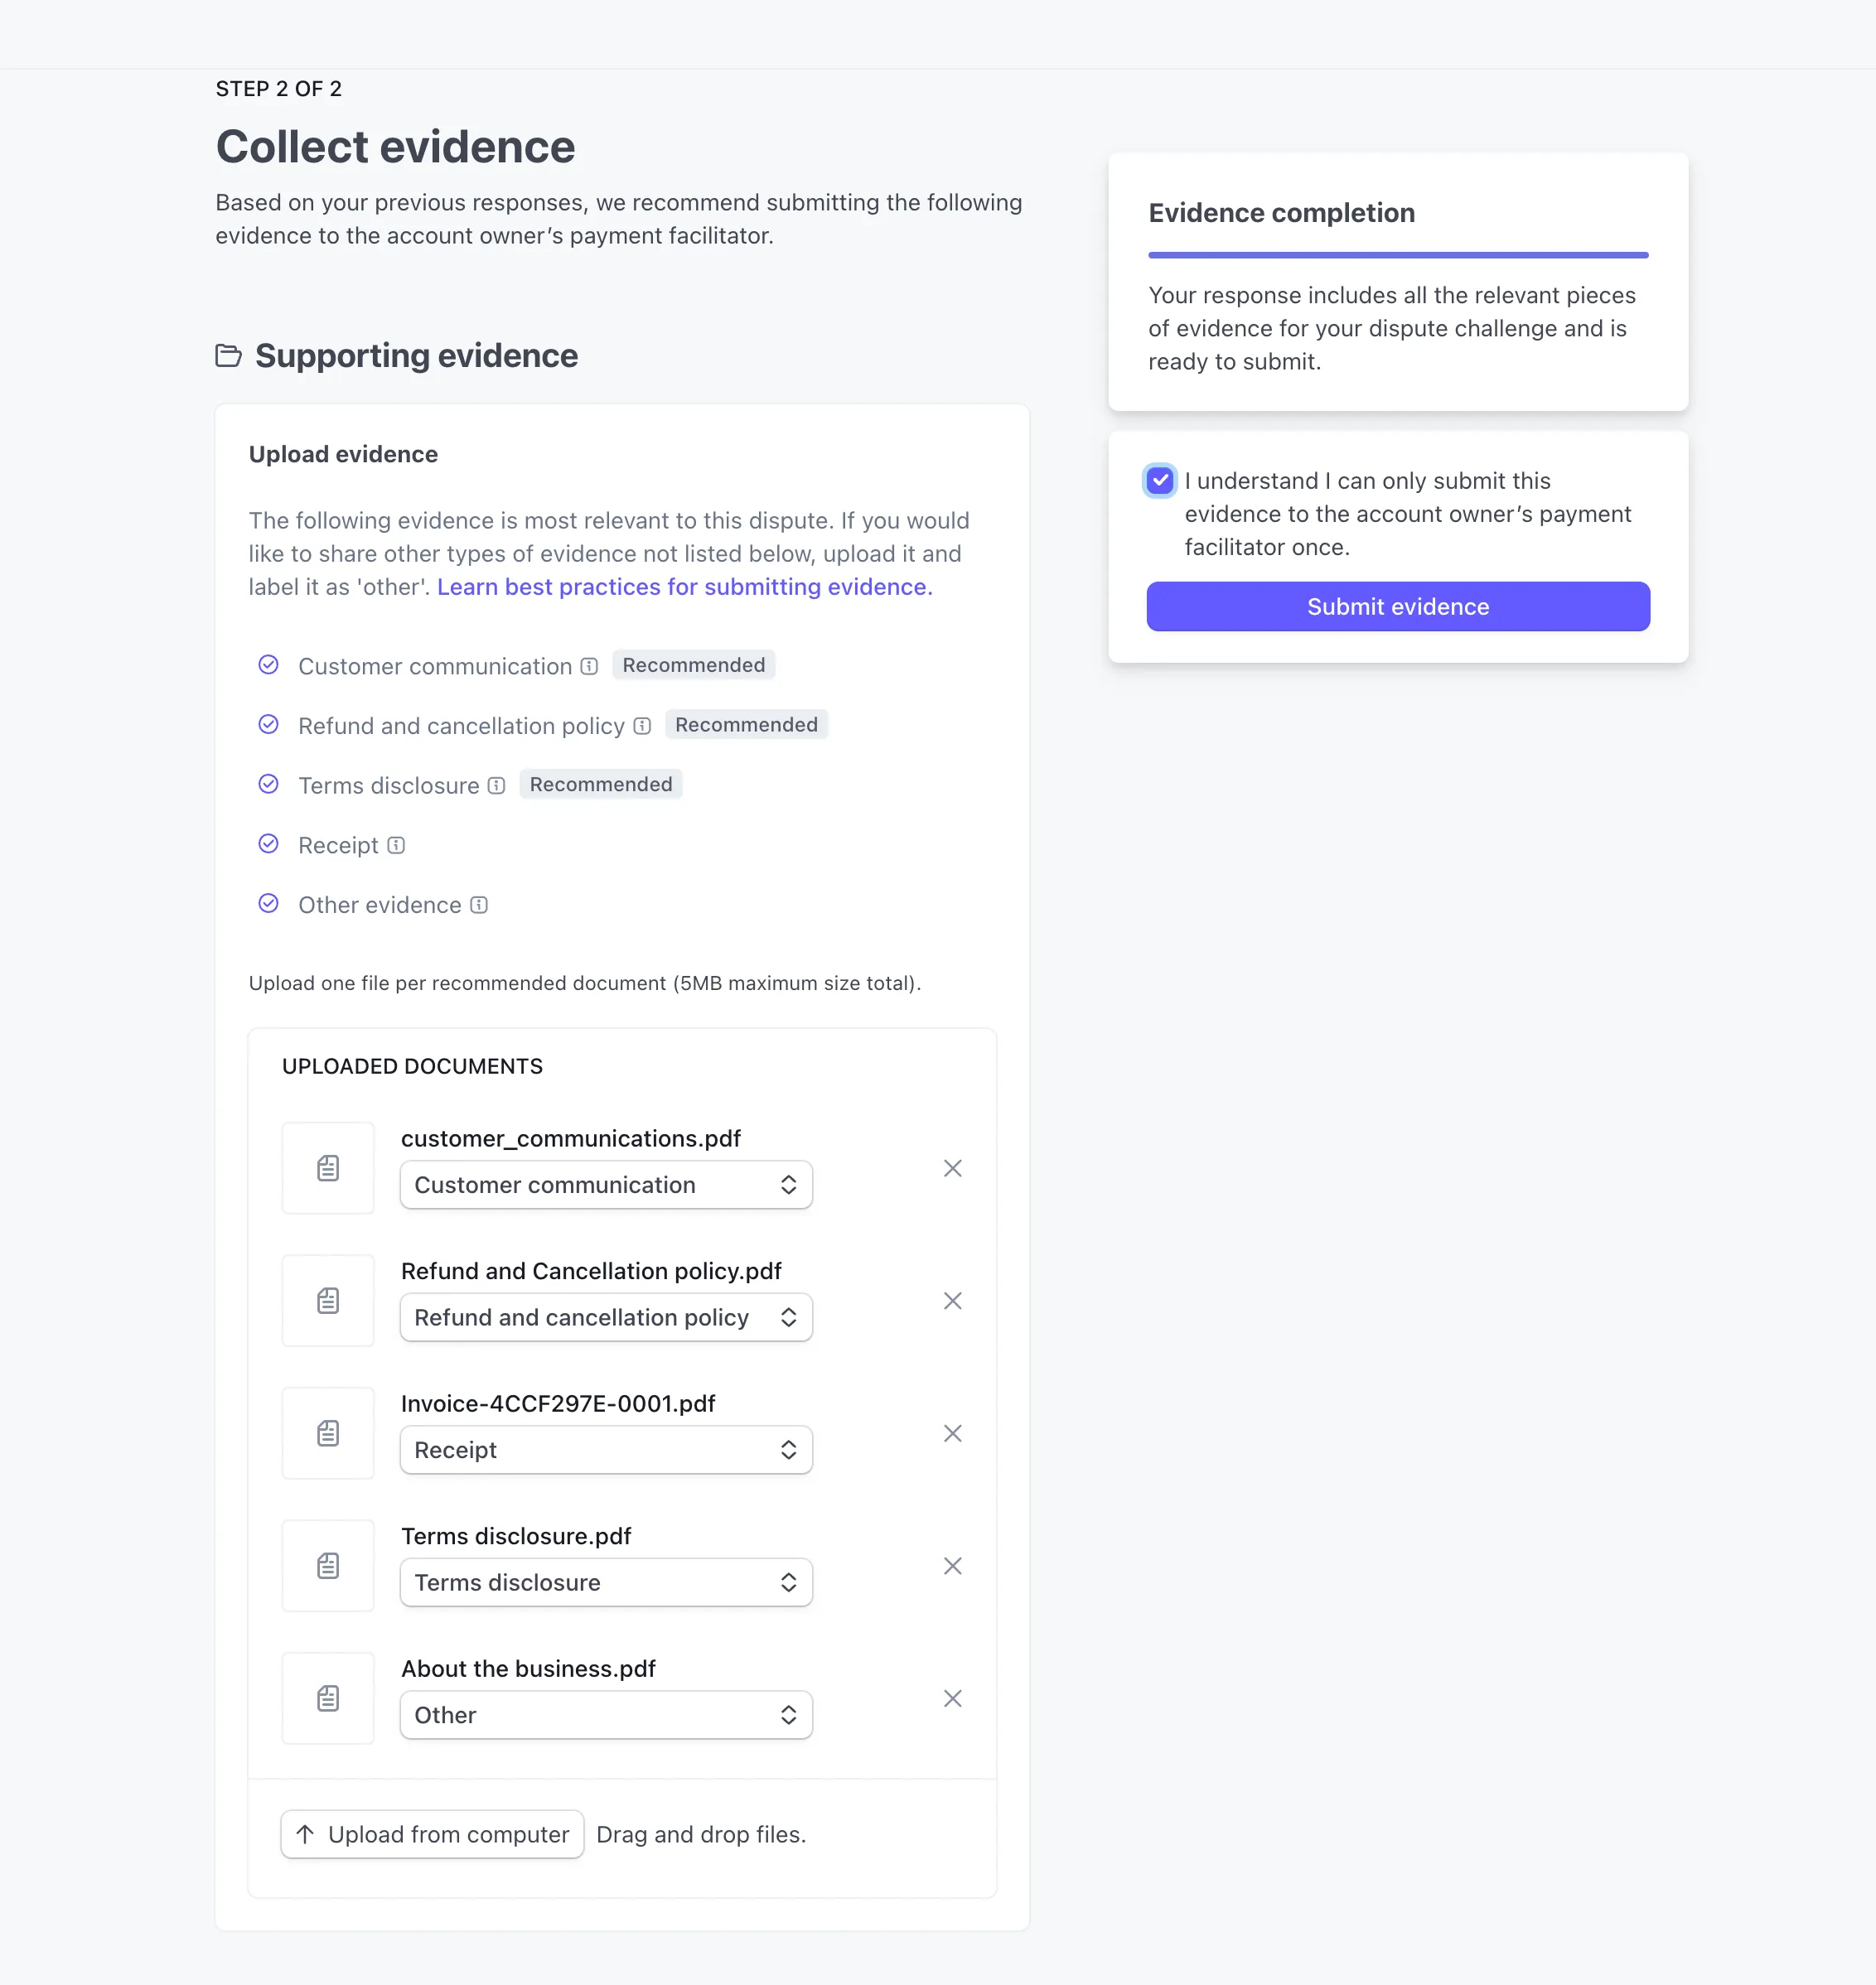
Task: Remove Invoice-4CCF297E-0001.pdf from uploads
Action: 952,1433
